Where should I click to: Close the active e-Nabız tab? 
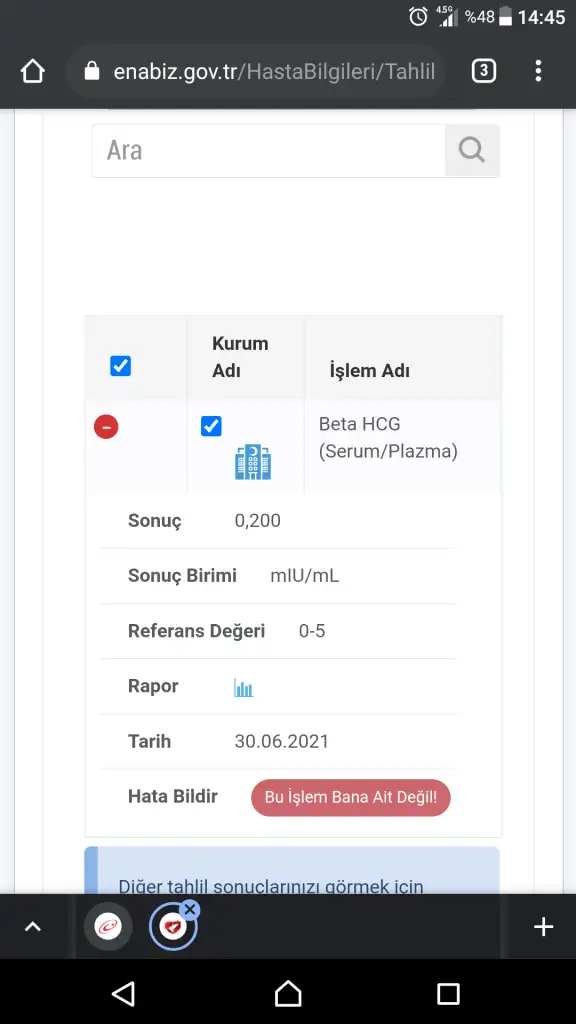[189, 909]
